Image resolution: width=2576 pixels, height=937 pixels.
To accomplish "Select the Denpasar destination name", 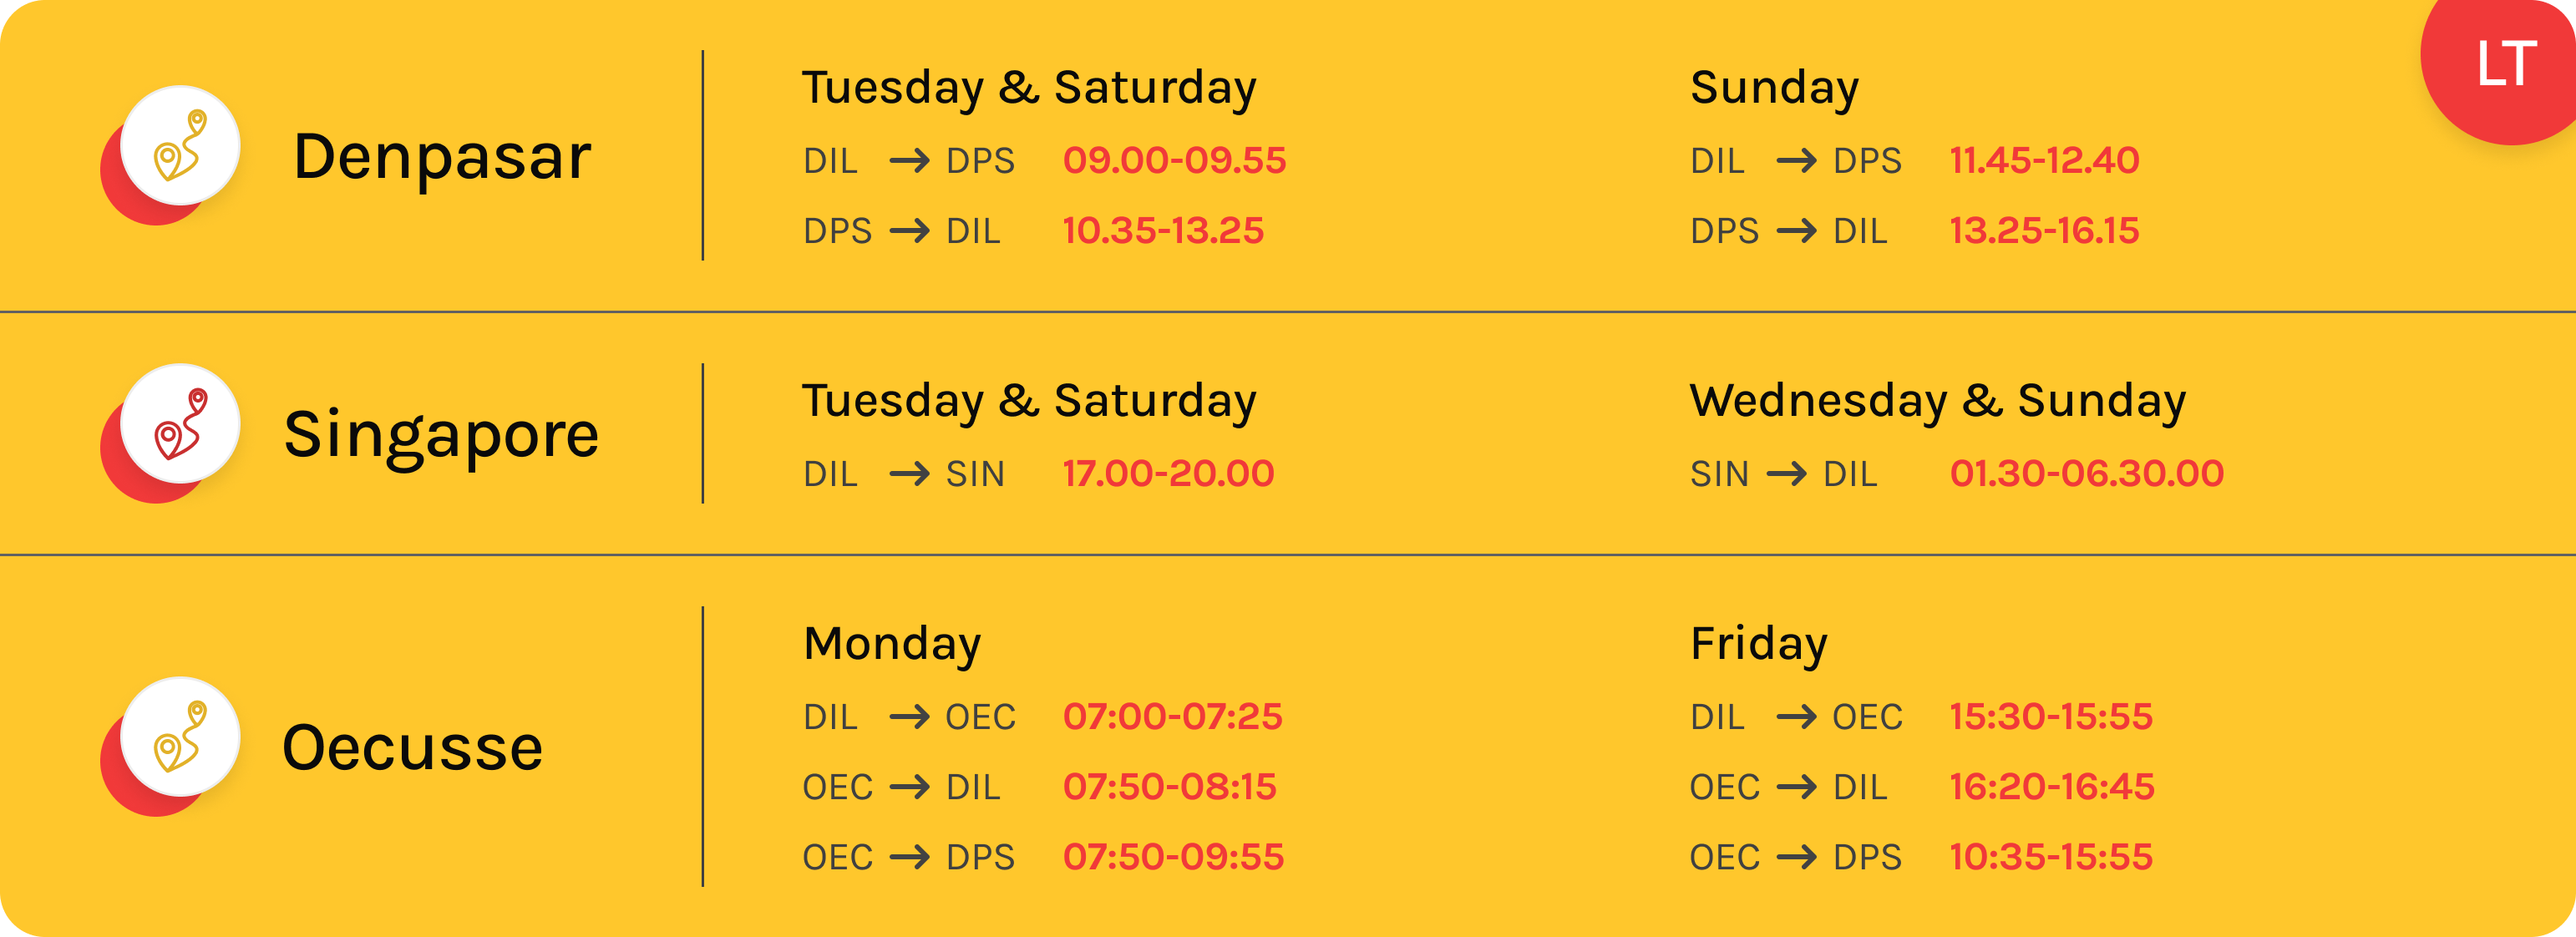I will coord(442,157).
